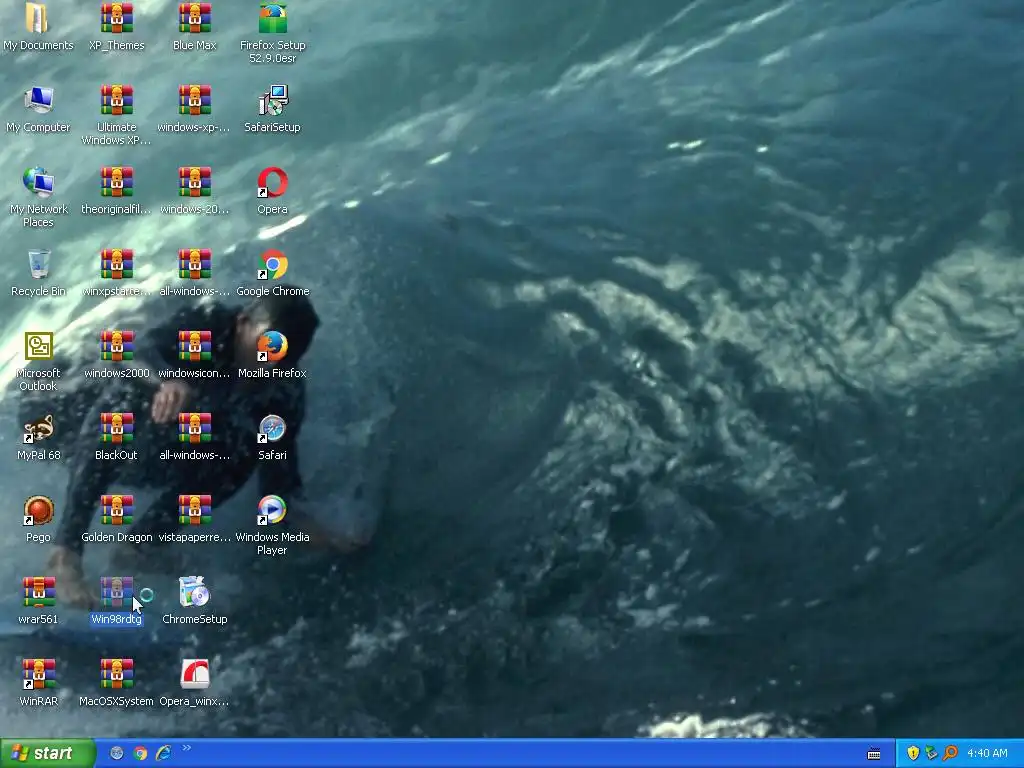This screenshot has height=768, width=1024.
Task: Select the XP_Themes archive icon
Action: 116,18
